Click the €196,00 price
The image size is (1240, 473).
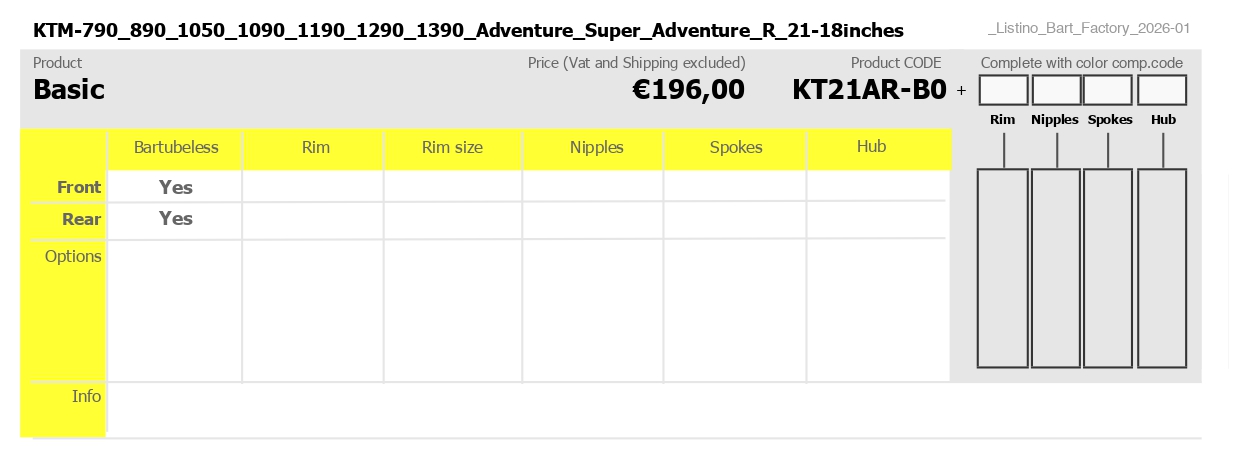pos(689,90)
